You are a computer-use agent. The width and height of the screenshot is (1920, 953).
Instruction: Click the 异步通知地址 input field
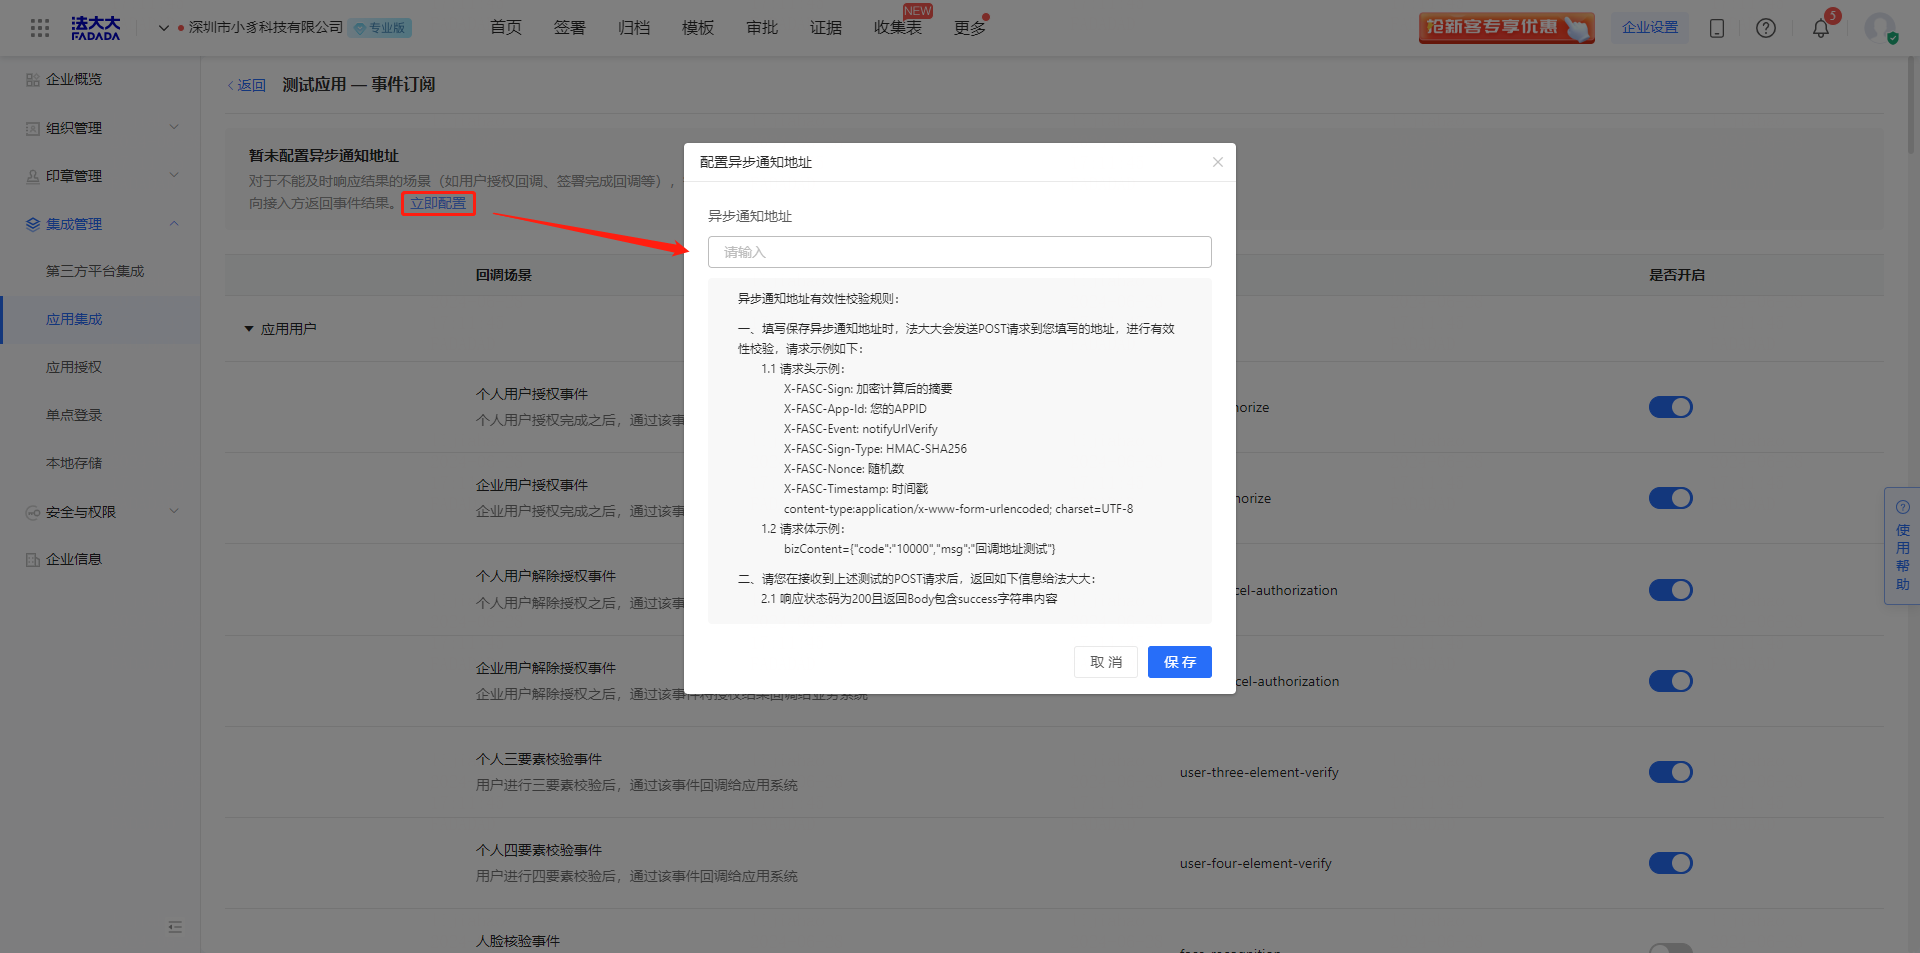click(959, 252)
